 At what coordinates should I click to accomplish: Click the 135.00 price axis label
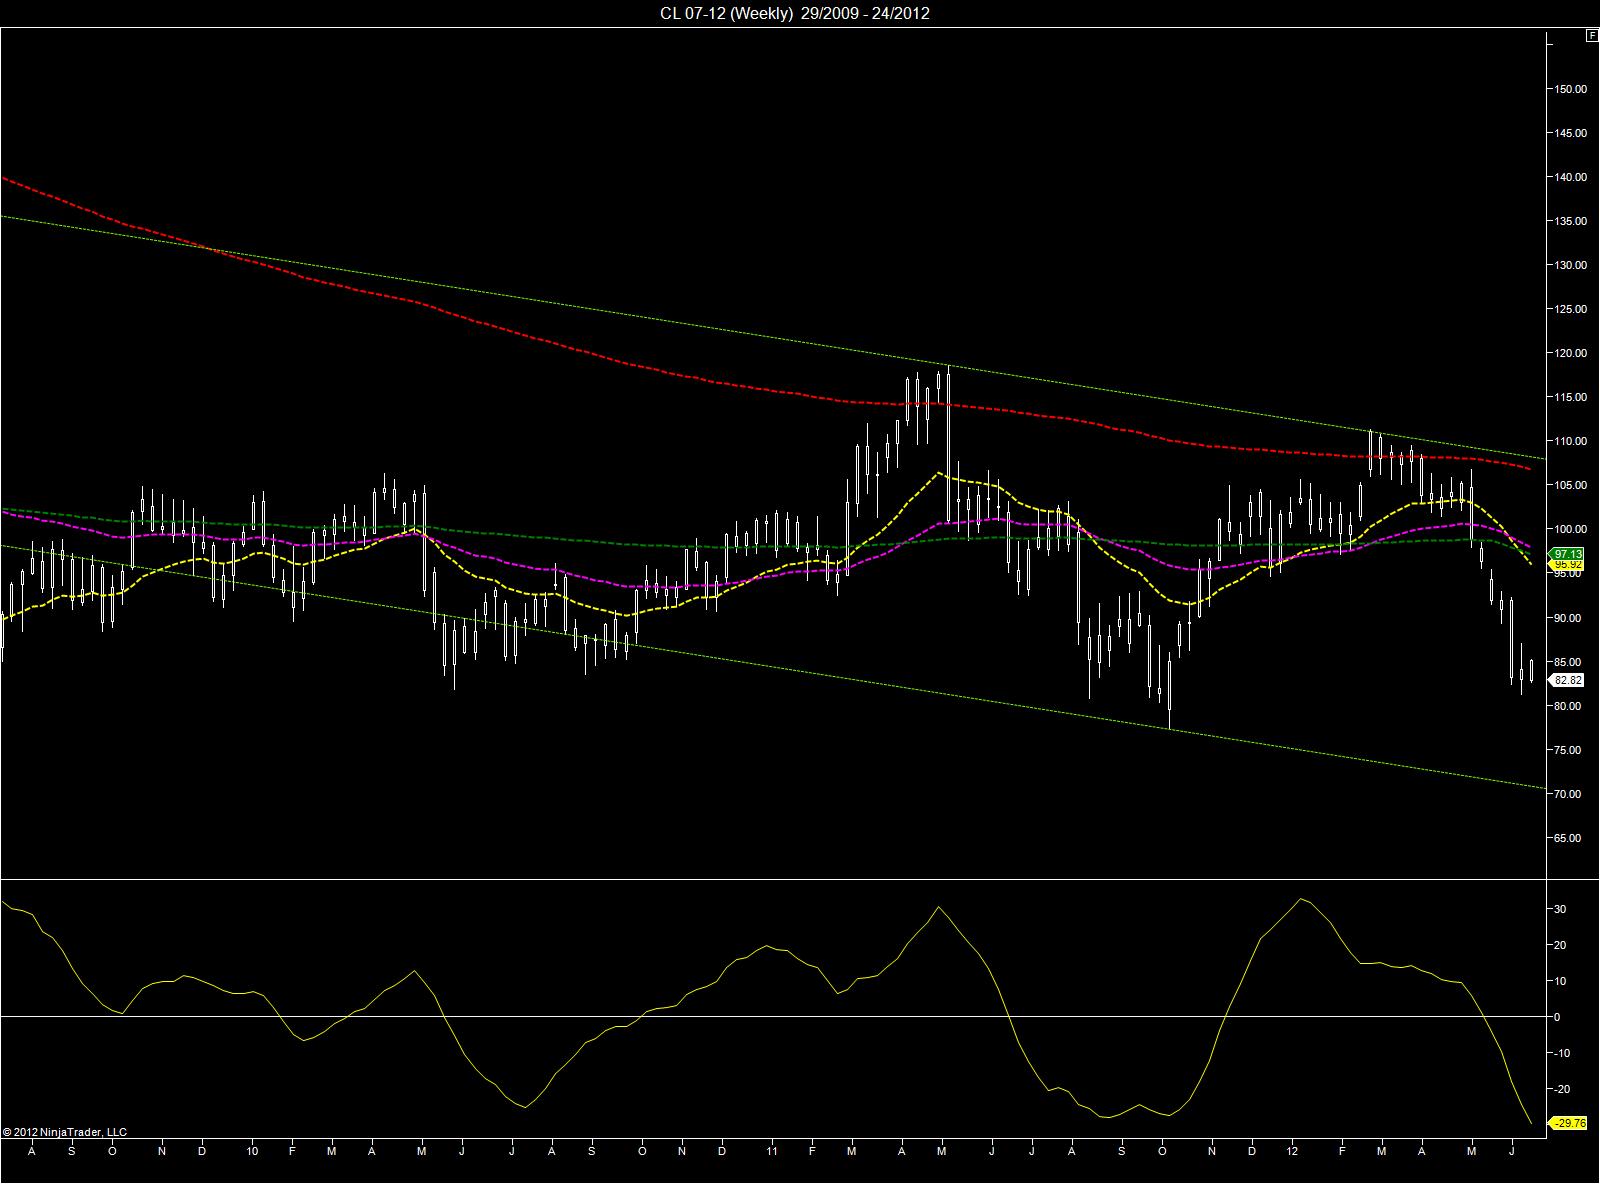coord(1569,221)
